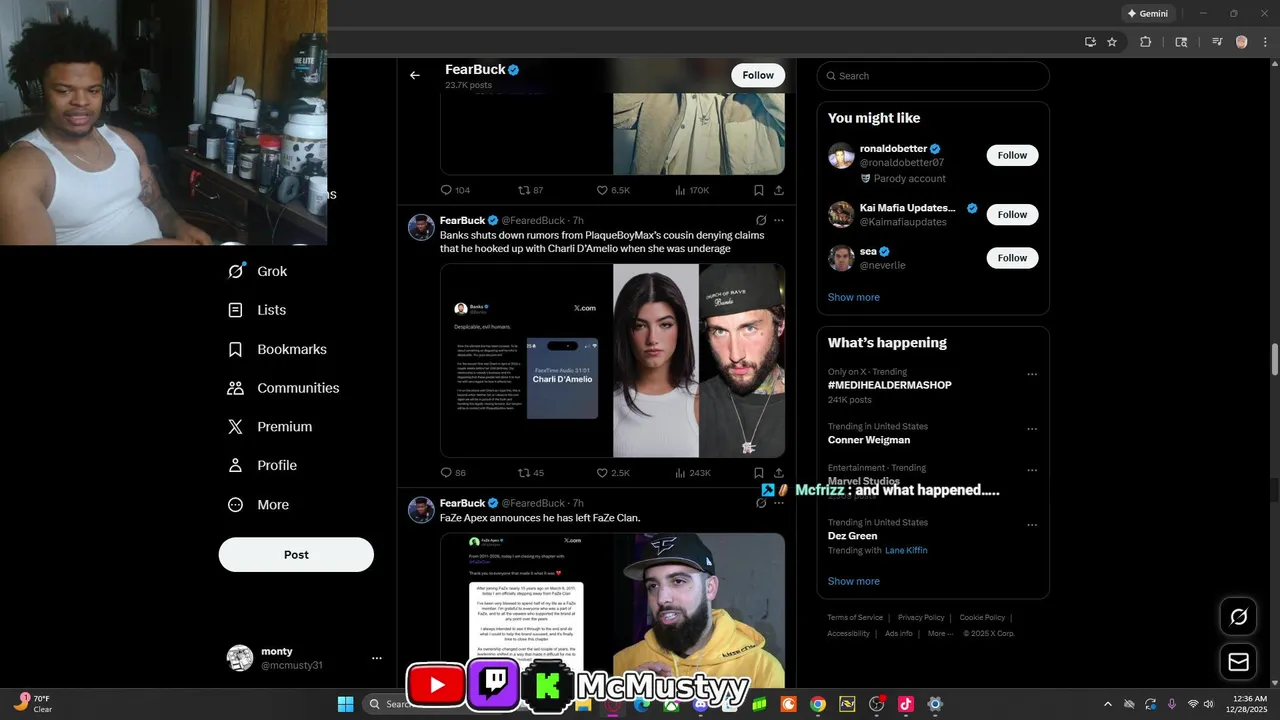
Task: Show more under You might like
Action: [x=854, y=297]
